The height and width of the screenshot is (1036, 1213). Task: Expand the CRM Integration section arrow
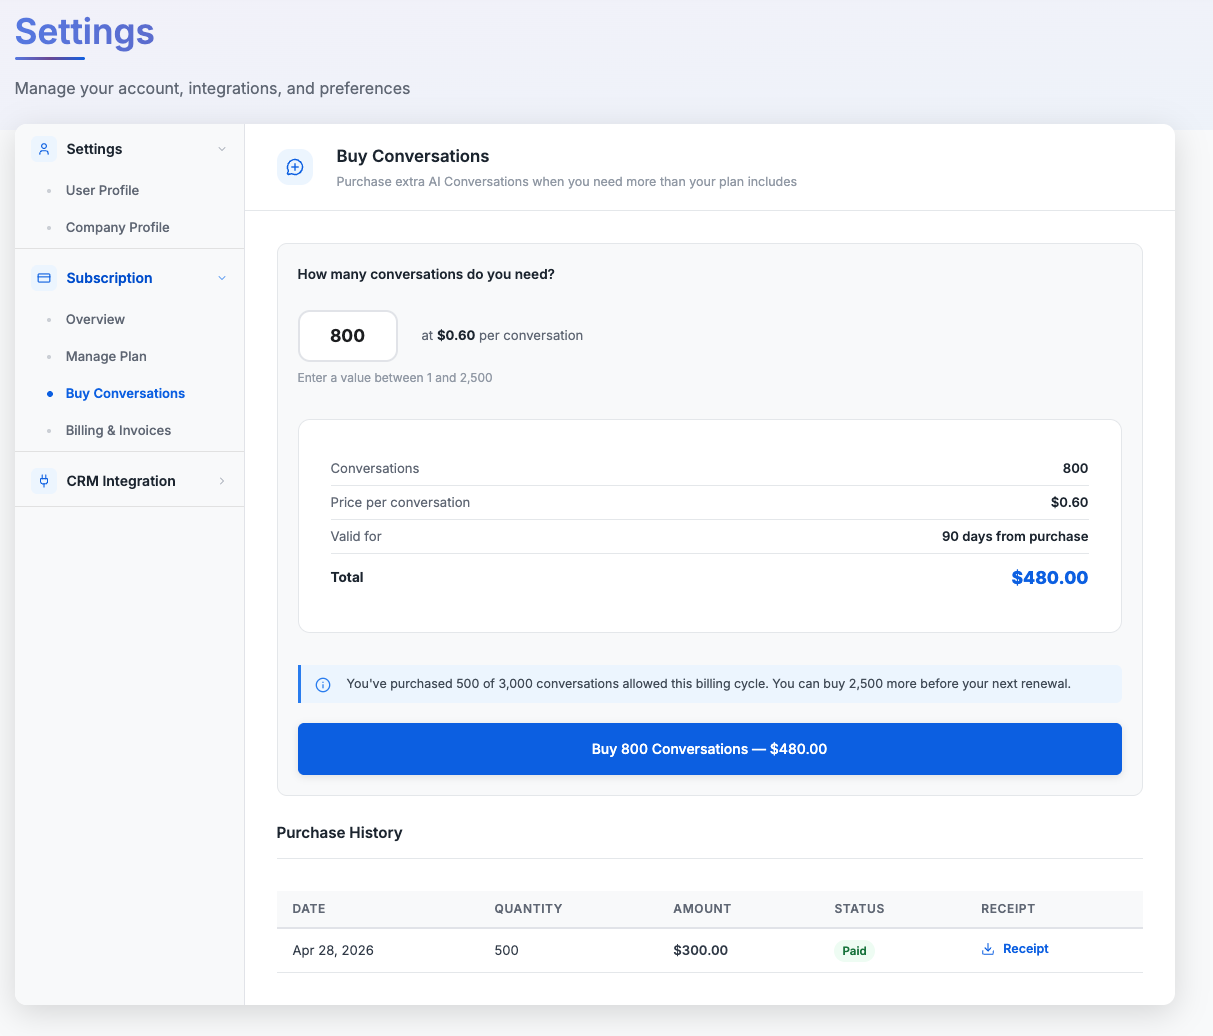click(222, 481)
